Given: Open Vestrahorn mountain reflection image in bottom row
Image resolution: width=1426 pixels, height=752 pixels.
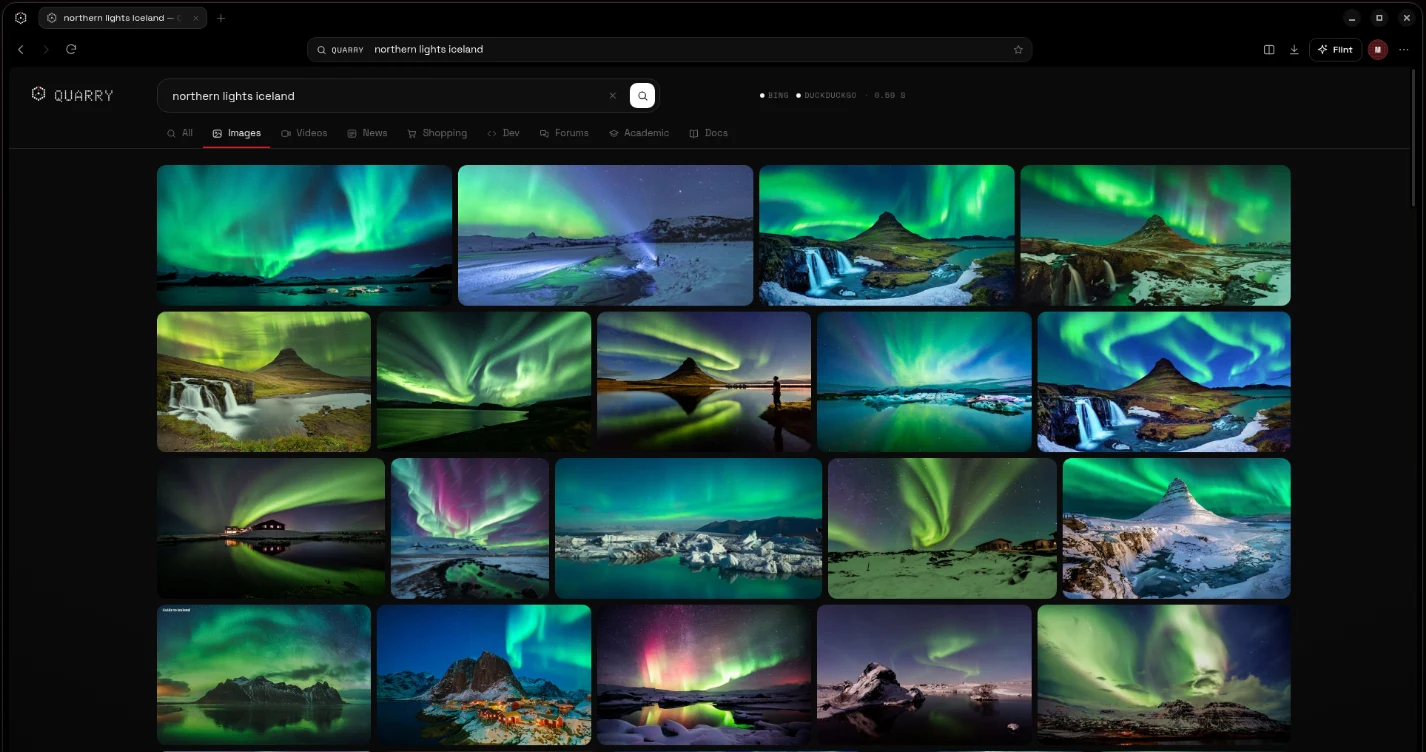Looking at the screenshot, I should pos(264,675).
